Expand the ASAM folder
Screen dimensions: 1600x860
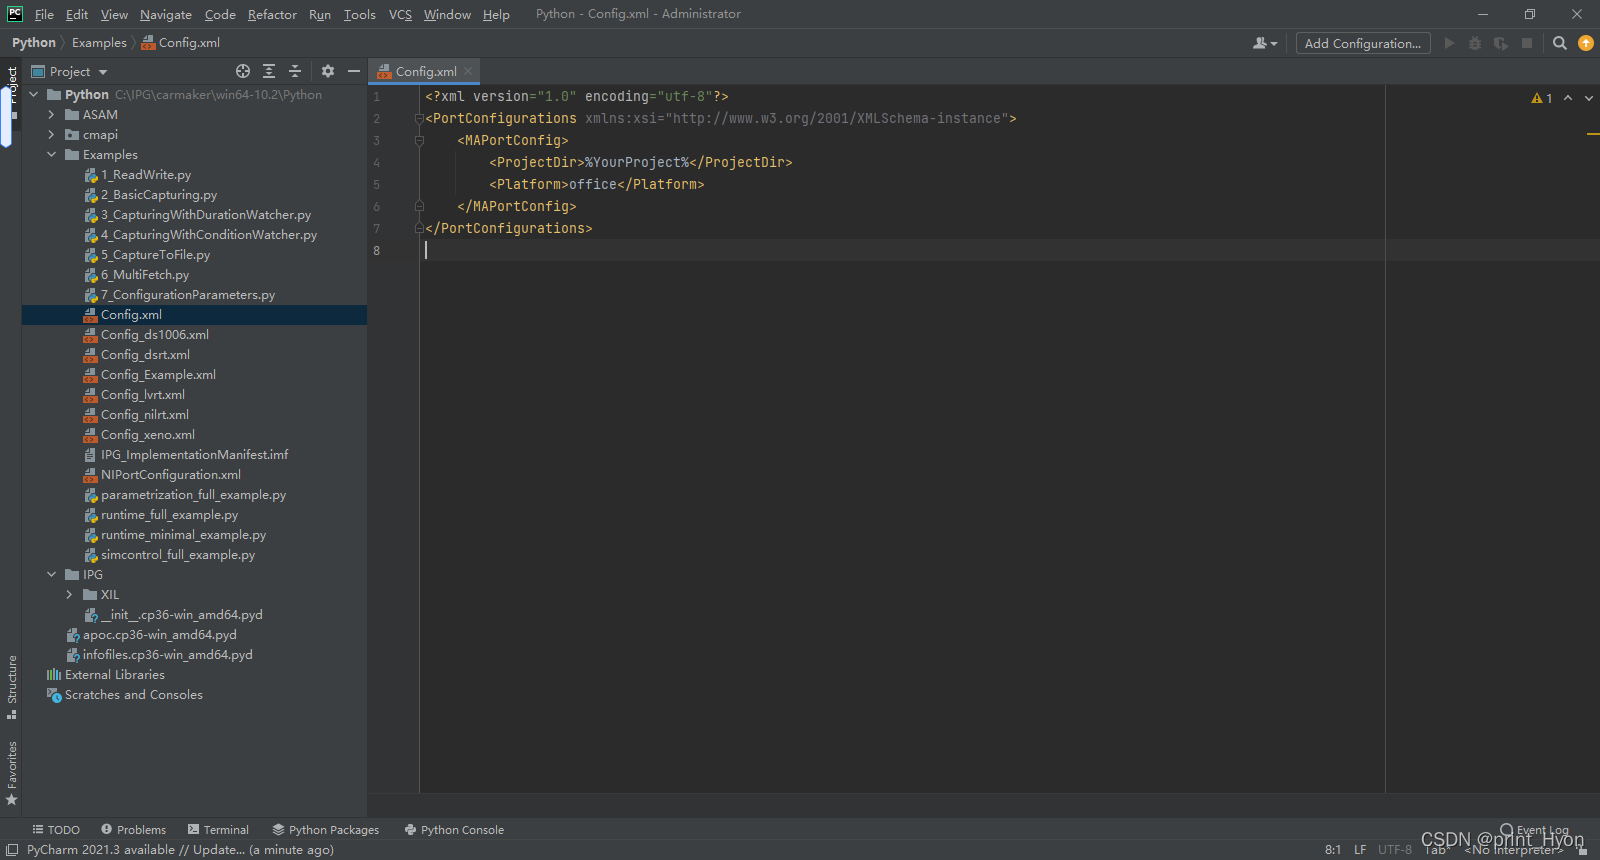pos(52,115)
